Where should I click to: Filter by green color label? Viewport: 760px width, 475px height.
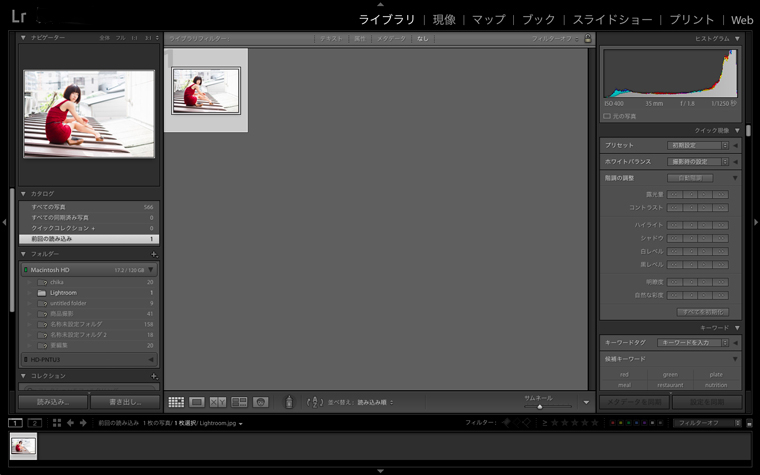point(628,423)
